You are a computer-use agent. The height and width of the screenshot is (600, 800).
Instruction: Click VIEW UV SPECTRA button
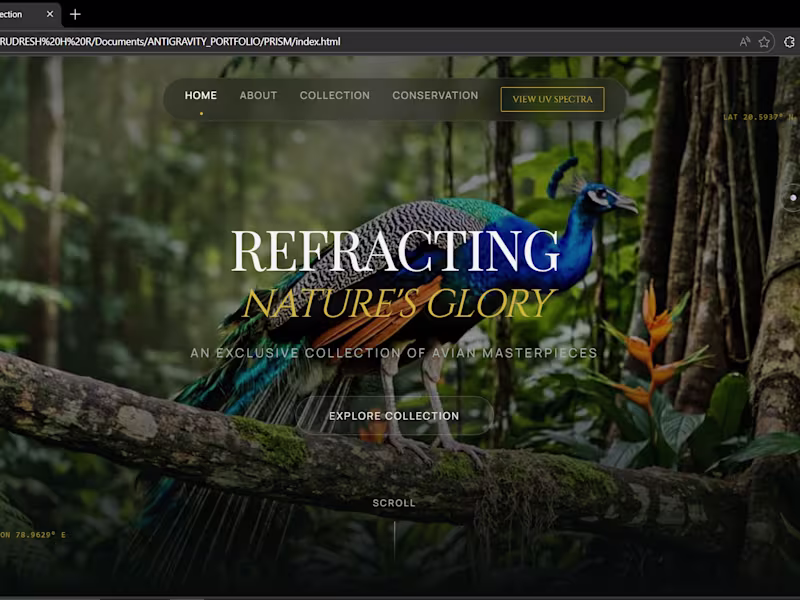click(553, 99)
